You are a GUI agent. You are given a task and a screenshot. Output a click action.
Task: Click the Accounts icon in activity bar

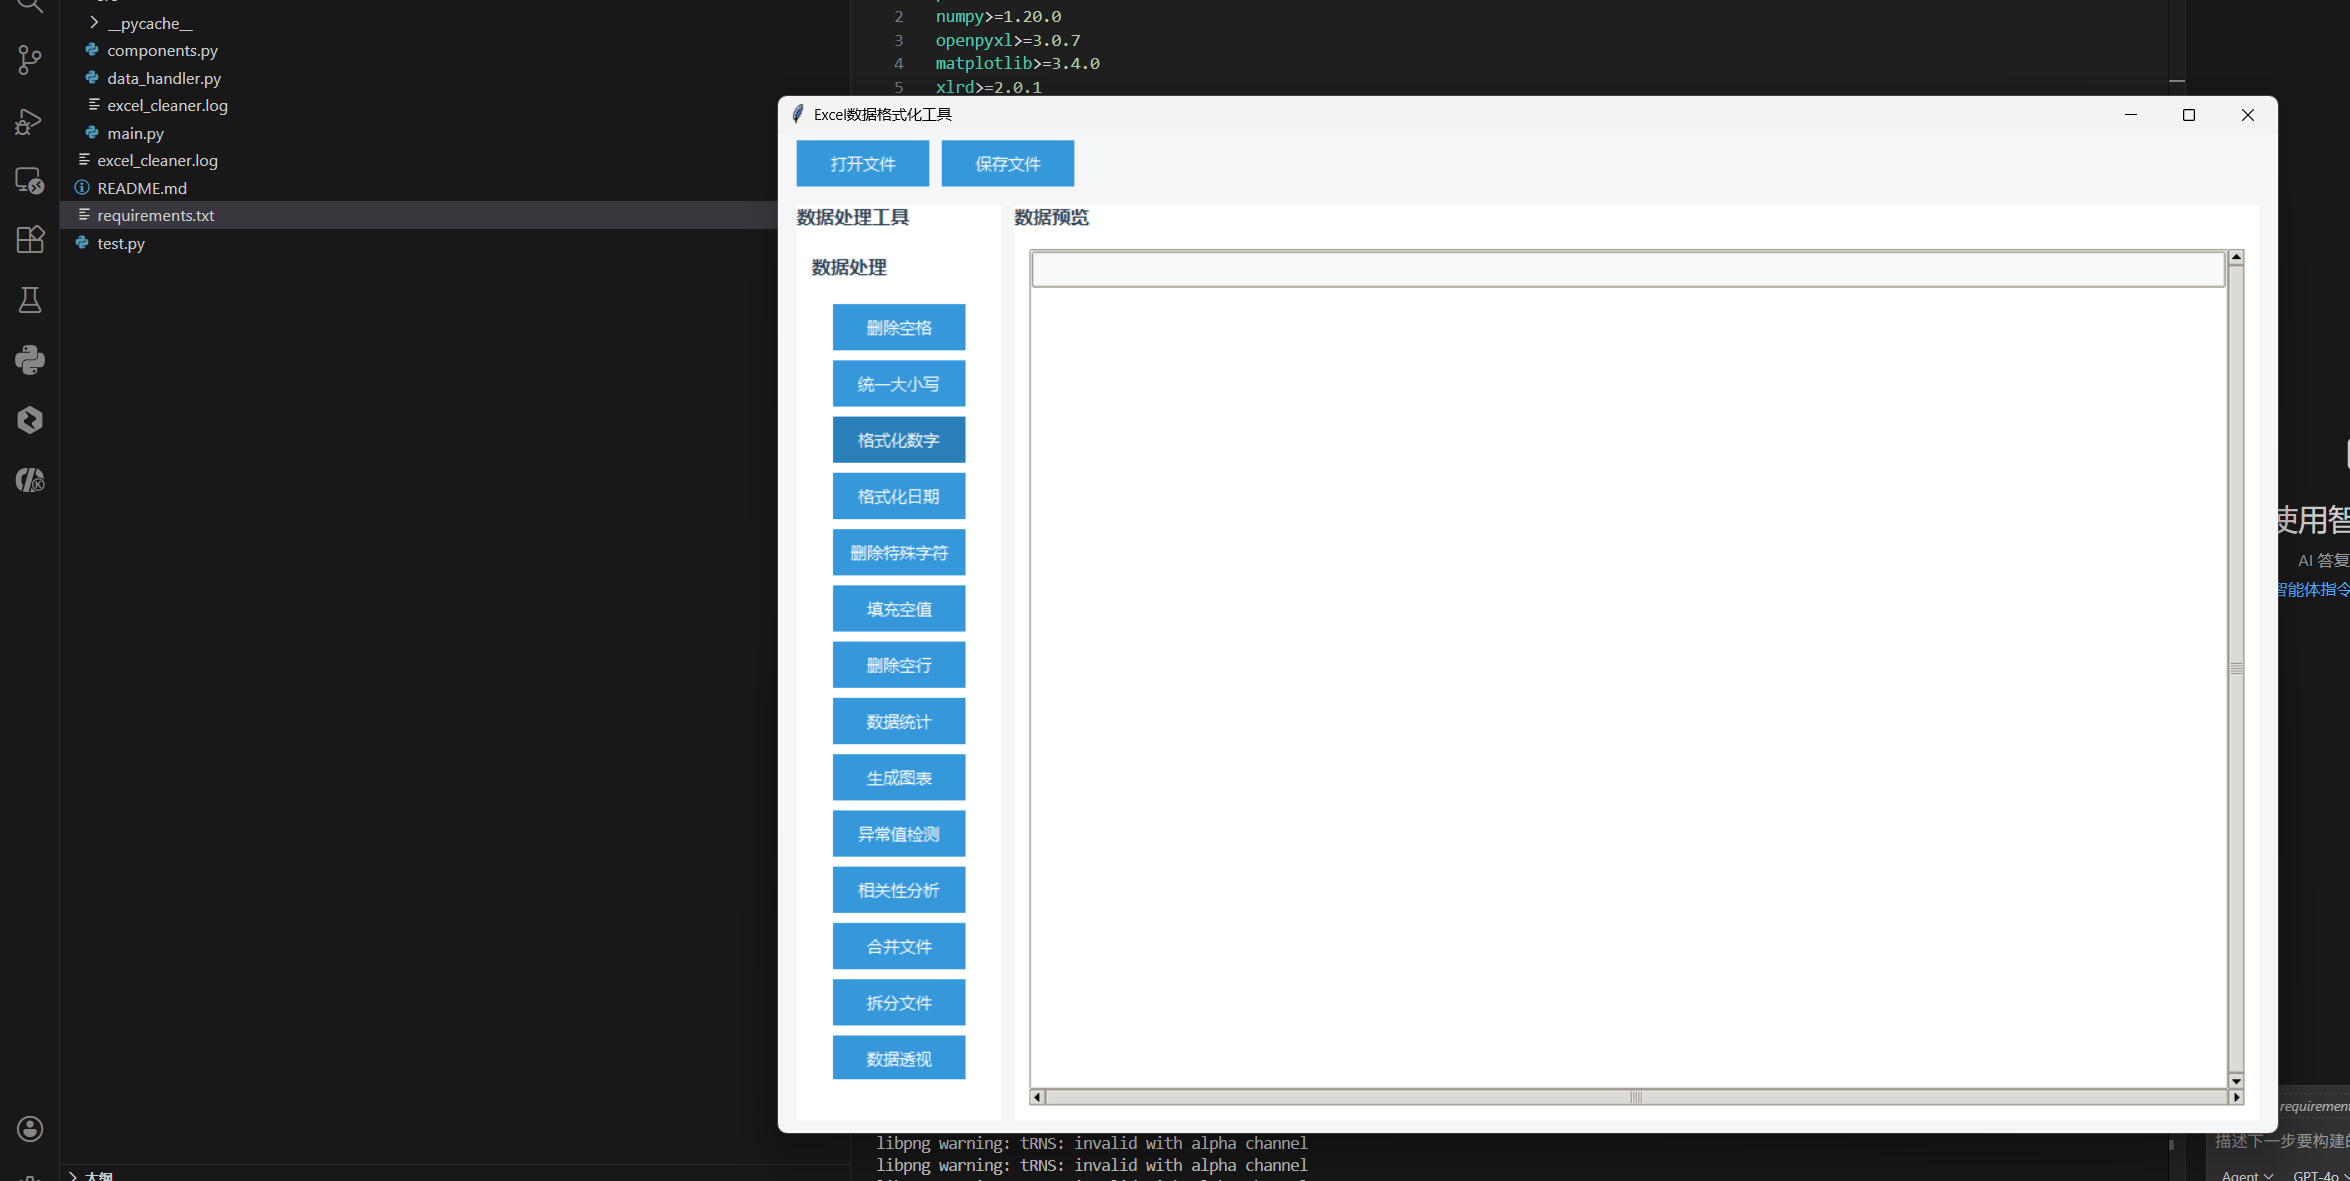[30, 1129]
